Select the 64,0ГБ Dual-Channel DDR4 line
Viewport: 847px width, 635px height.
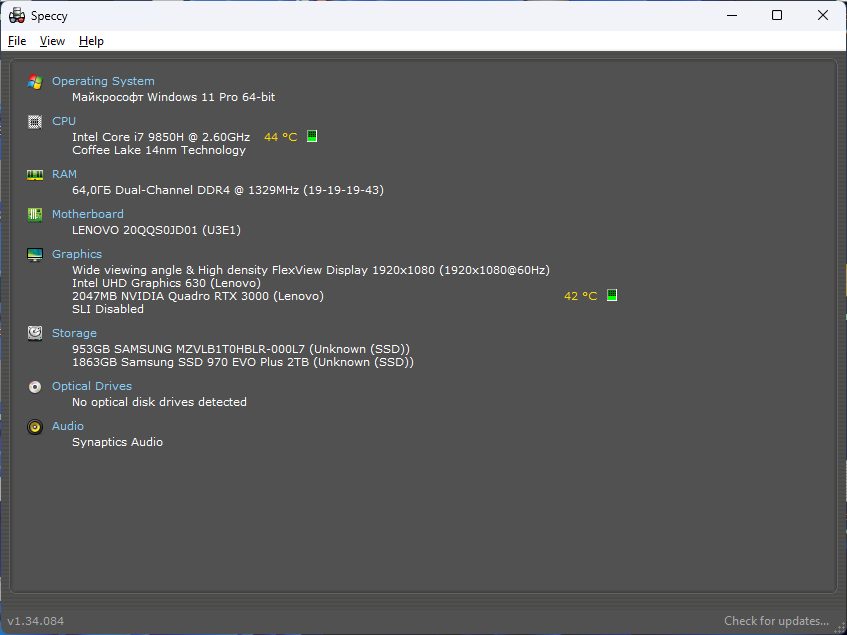pos(228,190)
